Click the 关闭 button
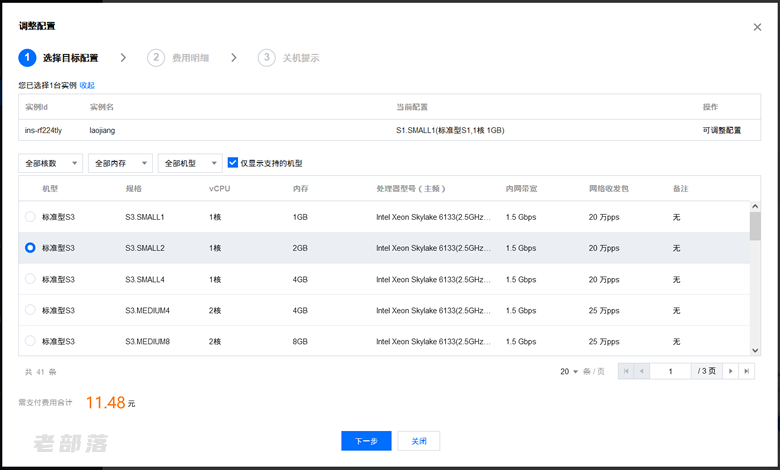This screenshot has width=780, height=470. (x=419, y=441)
